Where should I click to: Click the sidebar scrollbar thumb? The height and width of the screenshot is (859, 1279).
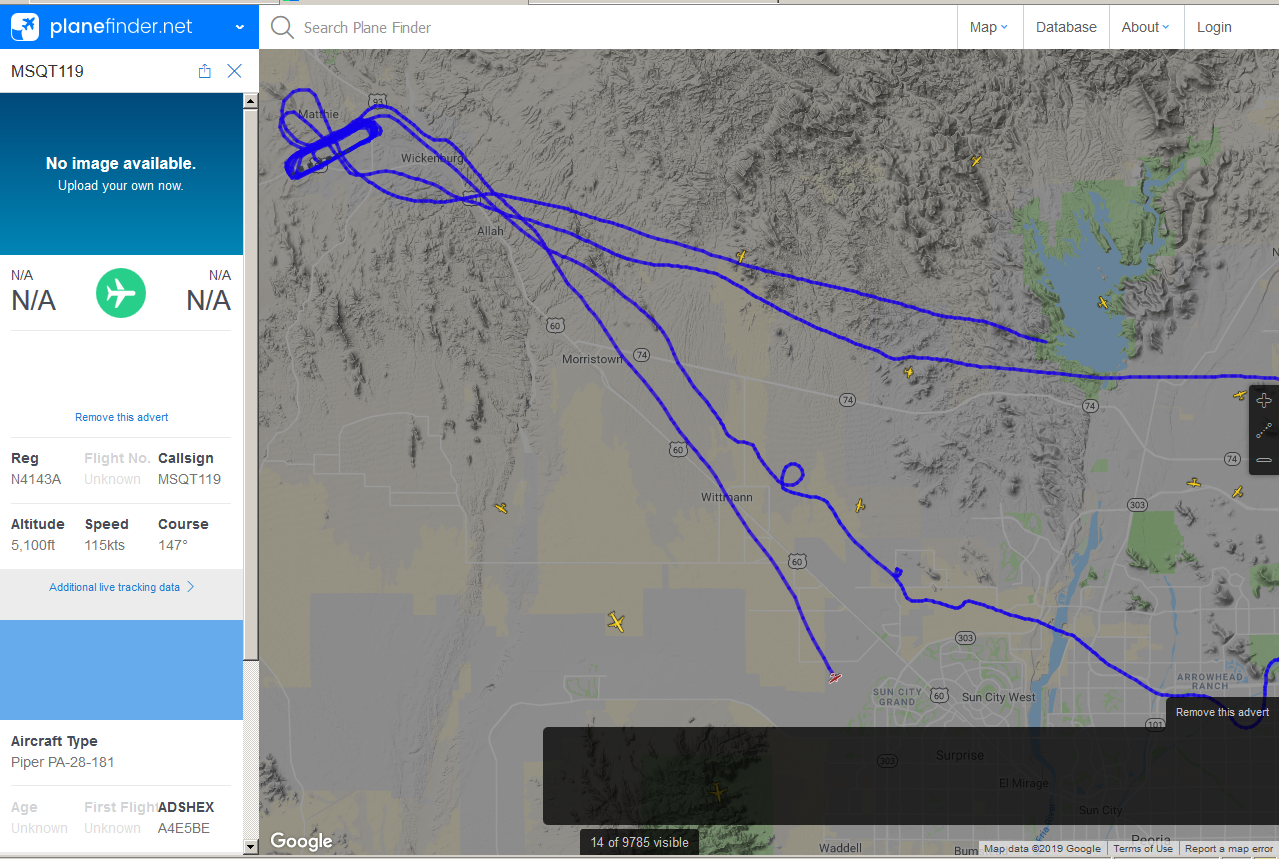[251, 384]
